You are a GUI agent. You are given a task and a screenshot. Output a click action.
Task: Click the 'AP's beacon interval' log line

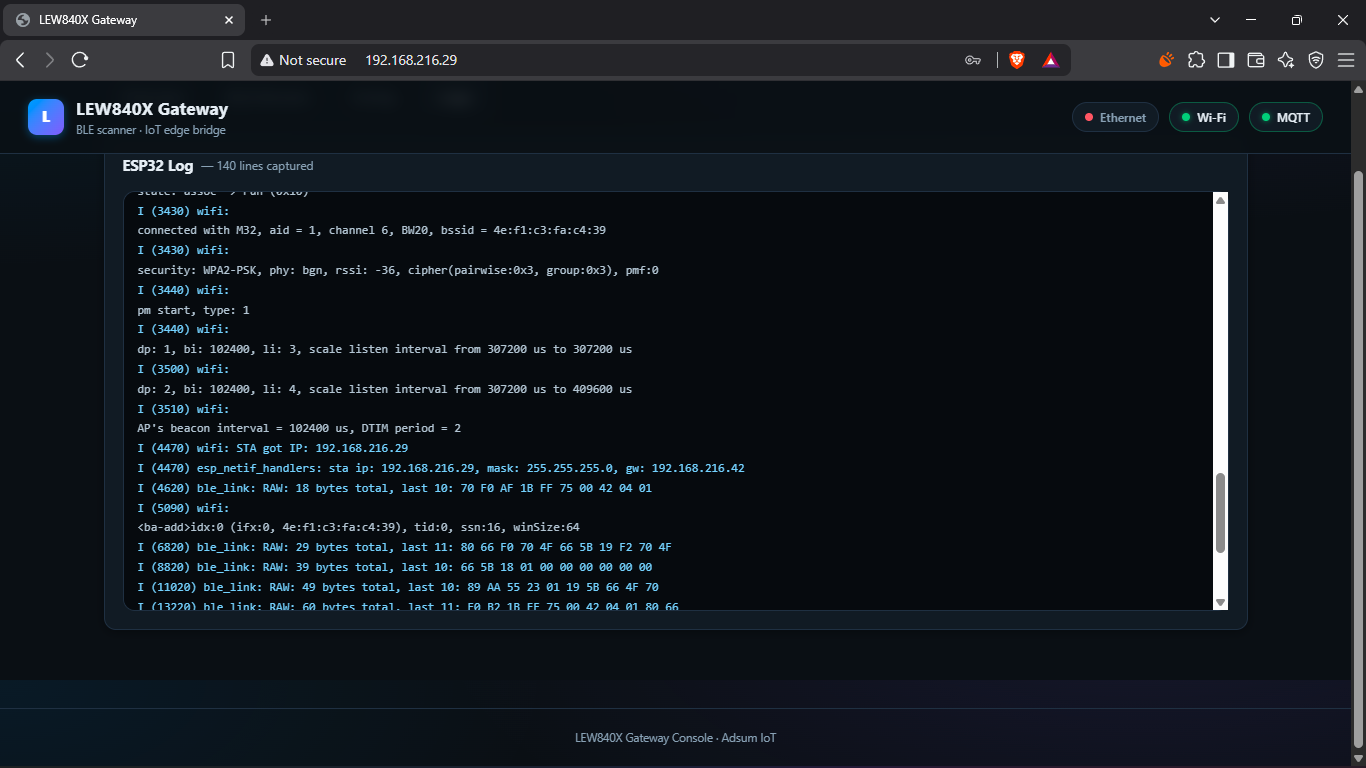pos(299,428)
